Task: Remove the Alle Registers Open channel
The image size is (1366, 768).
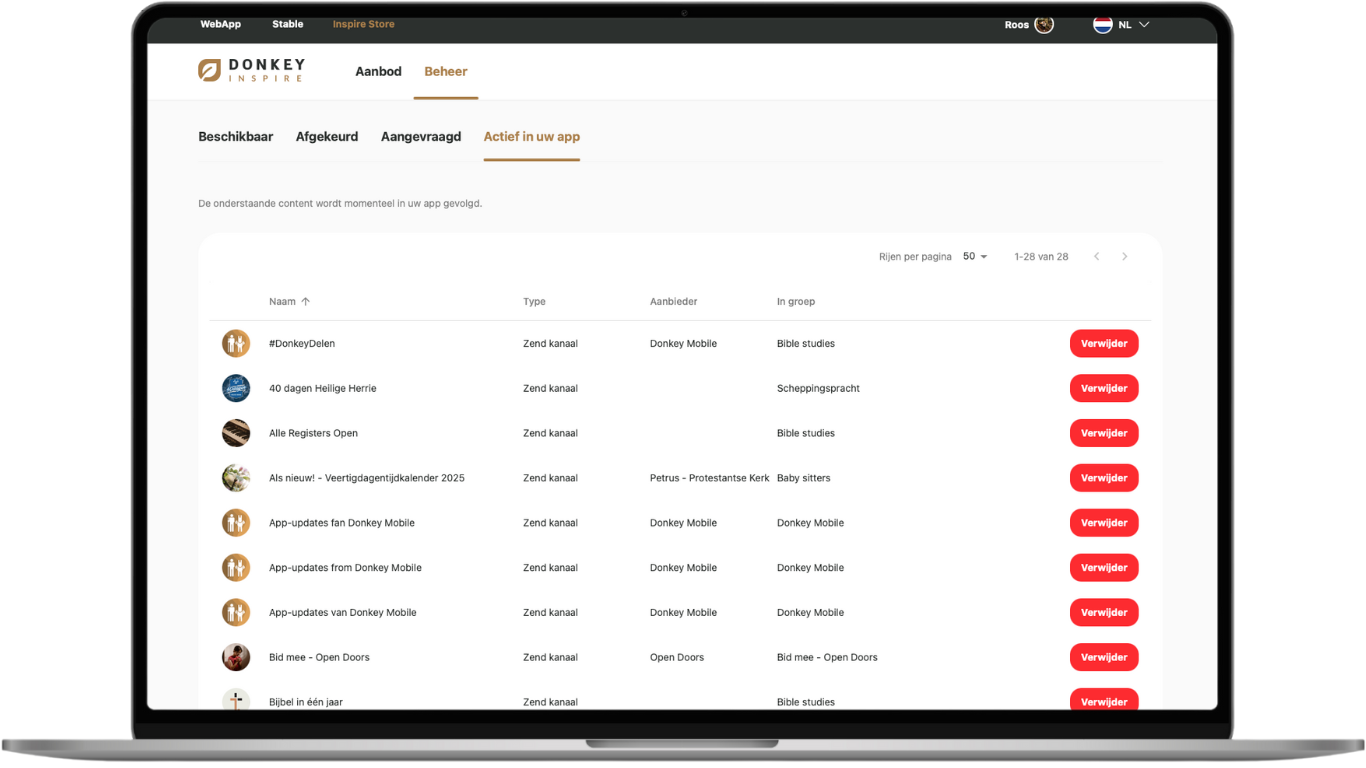Action: 1104,433
